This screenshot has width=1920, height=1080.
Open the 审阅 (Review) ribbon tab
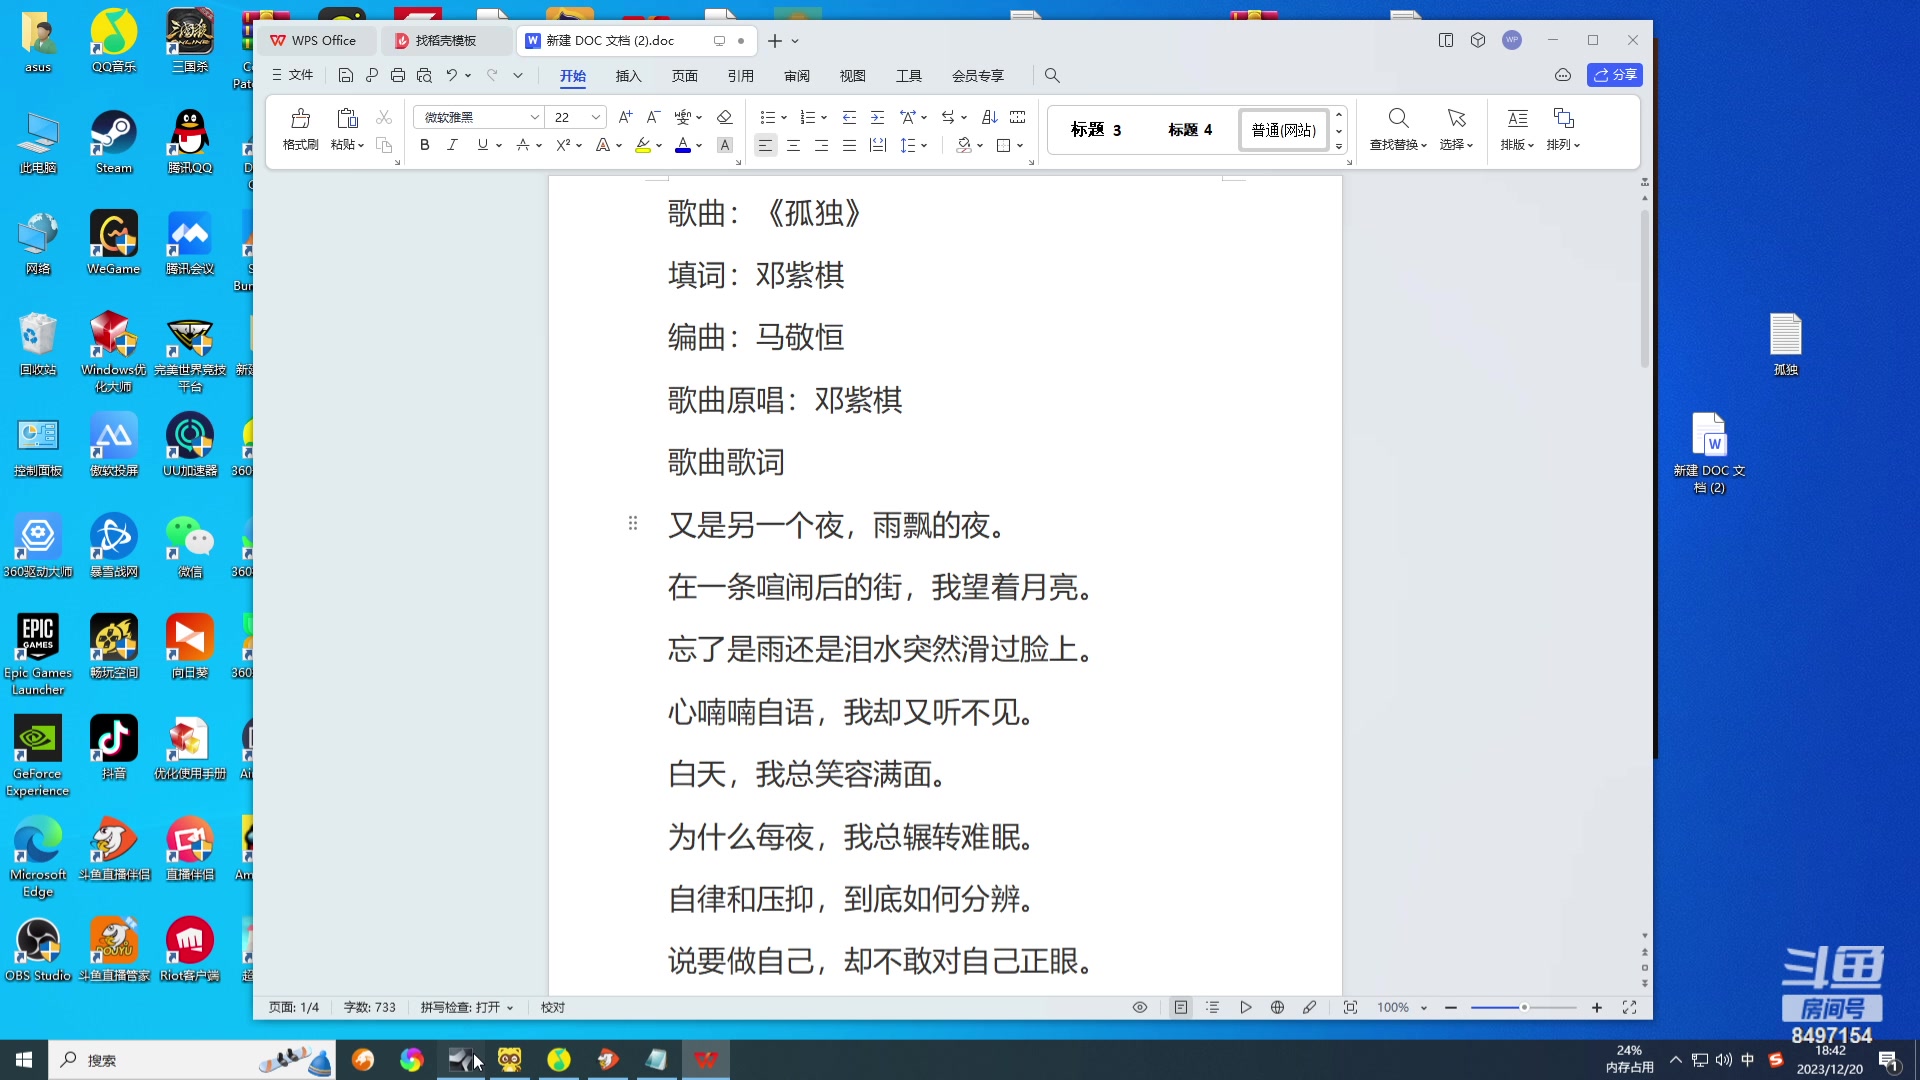tap(796, 76)
